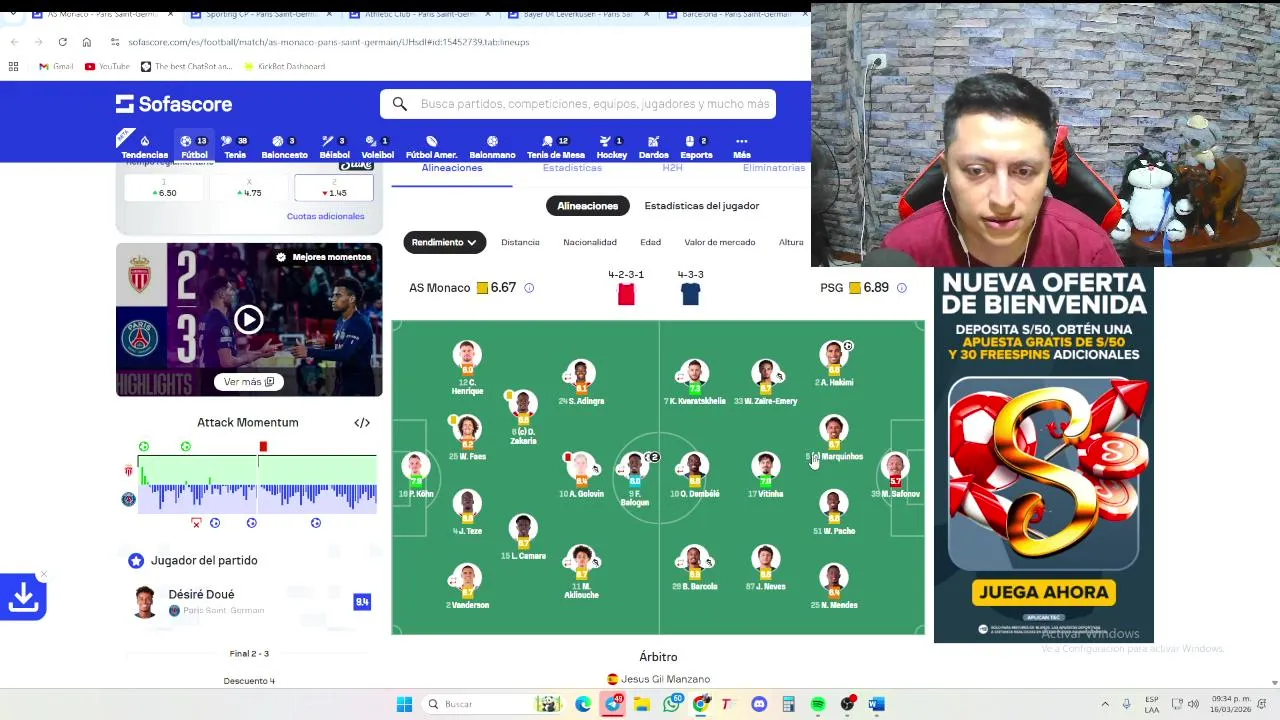Click the 6.50 home odds box

click(164, 188)
